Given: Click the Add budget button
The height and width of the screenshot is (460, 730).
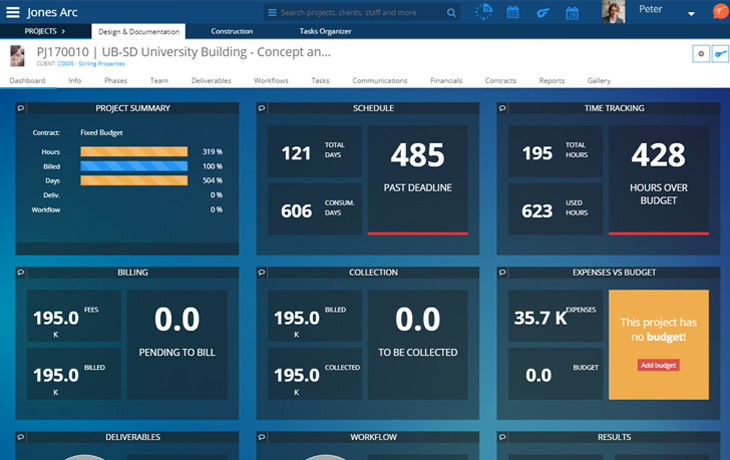Looking at the screenshot, I should pyautogui.click(x=658, y=365).
